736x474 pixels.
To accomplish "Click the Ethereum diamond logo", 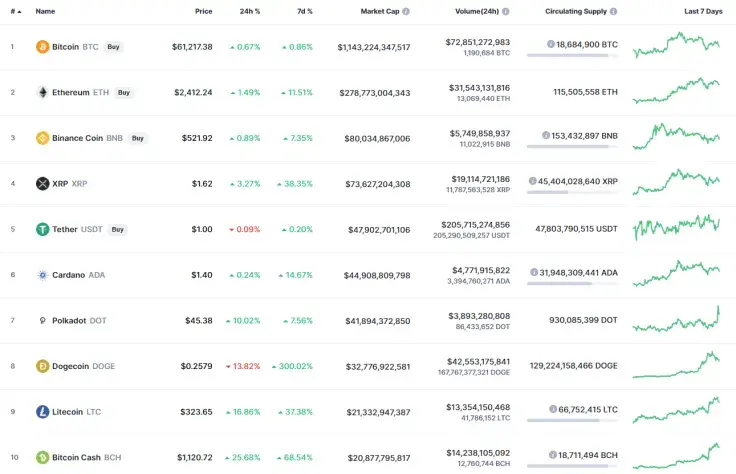I will tap(42, 92).
